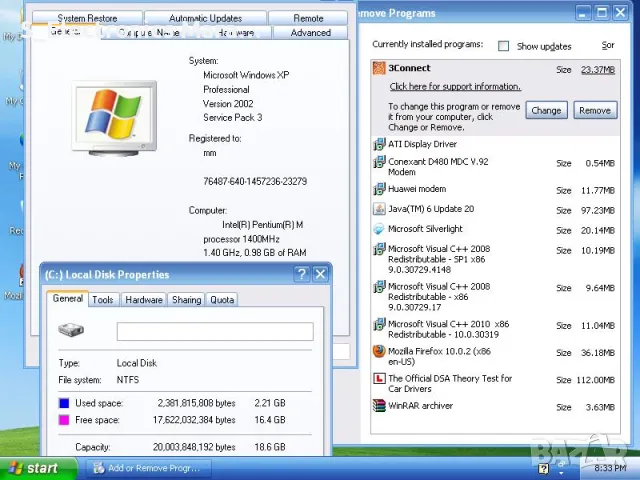This screenshot has width=640, height=480.
Task: Click the disk volume label text field
Action: click(214, 332)
